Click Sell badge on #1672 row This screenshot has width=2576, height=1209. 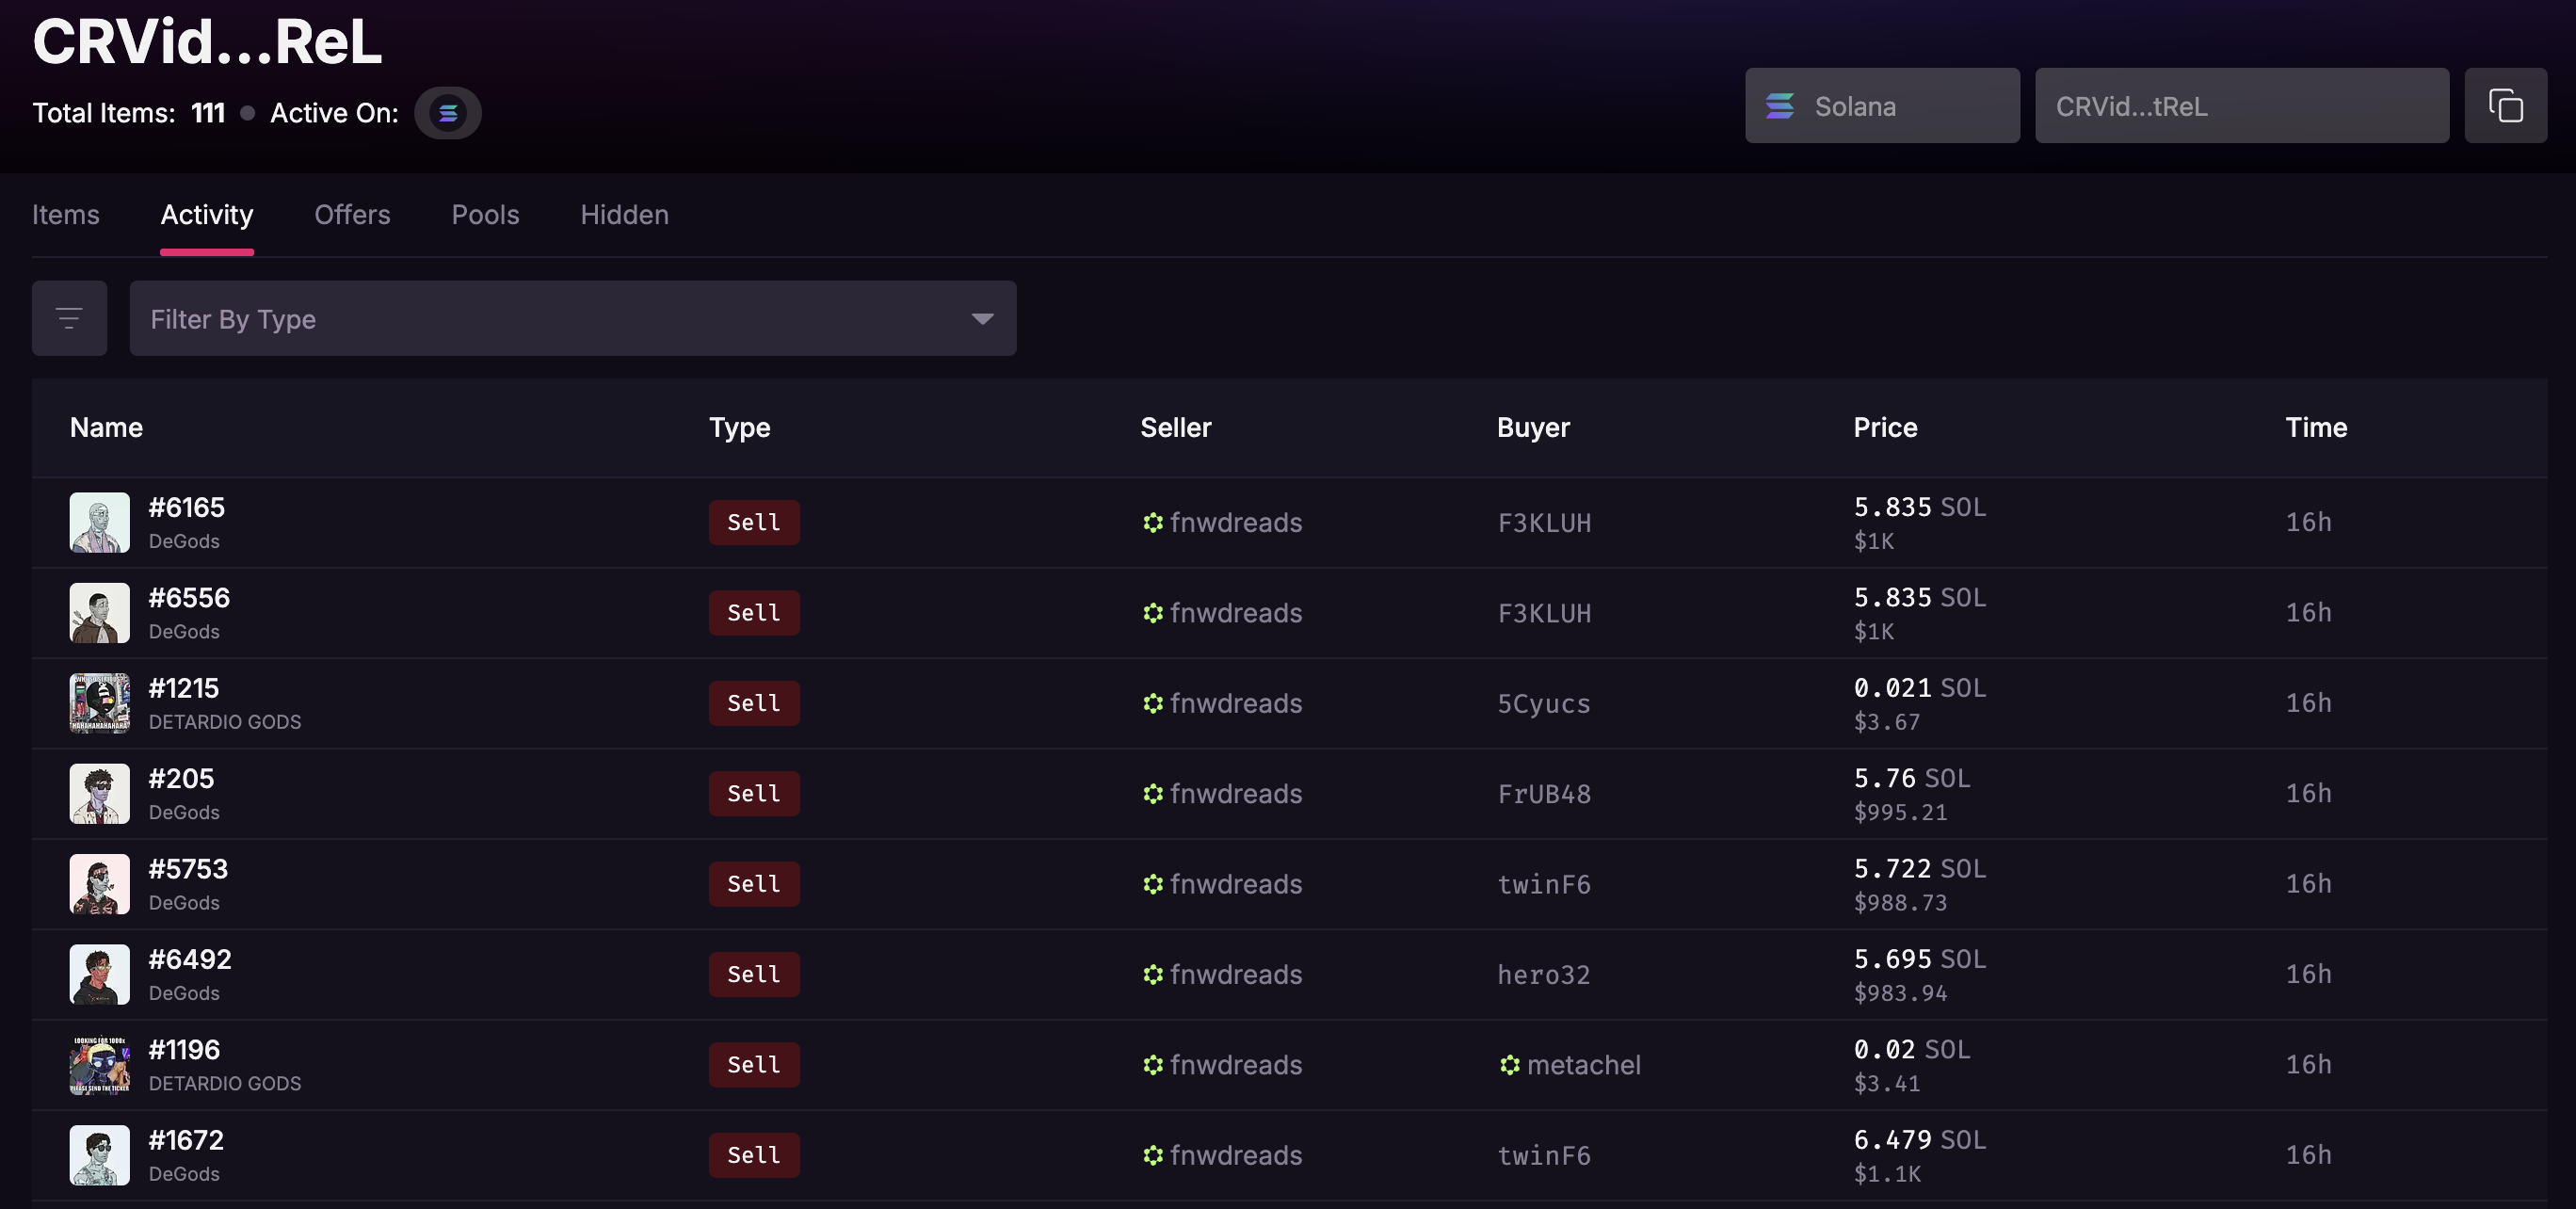[x=753, y=1155]
